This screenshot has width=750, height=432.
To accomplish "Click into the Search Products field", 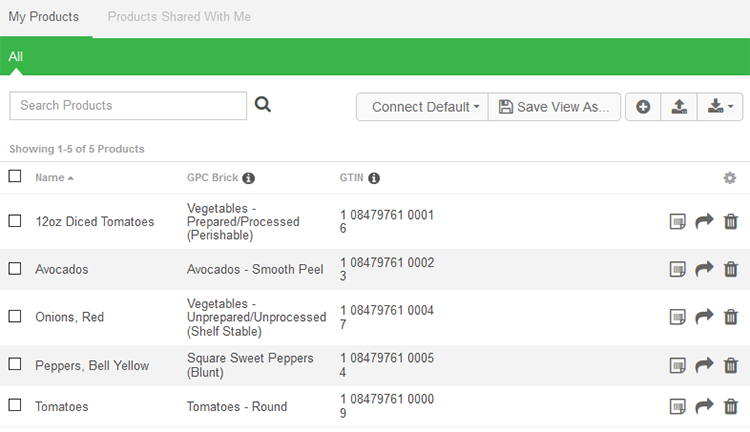I will [x=128, y=106].
